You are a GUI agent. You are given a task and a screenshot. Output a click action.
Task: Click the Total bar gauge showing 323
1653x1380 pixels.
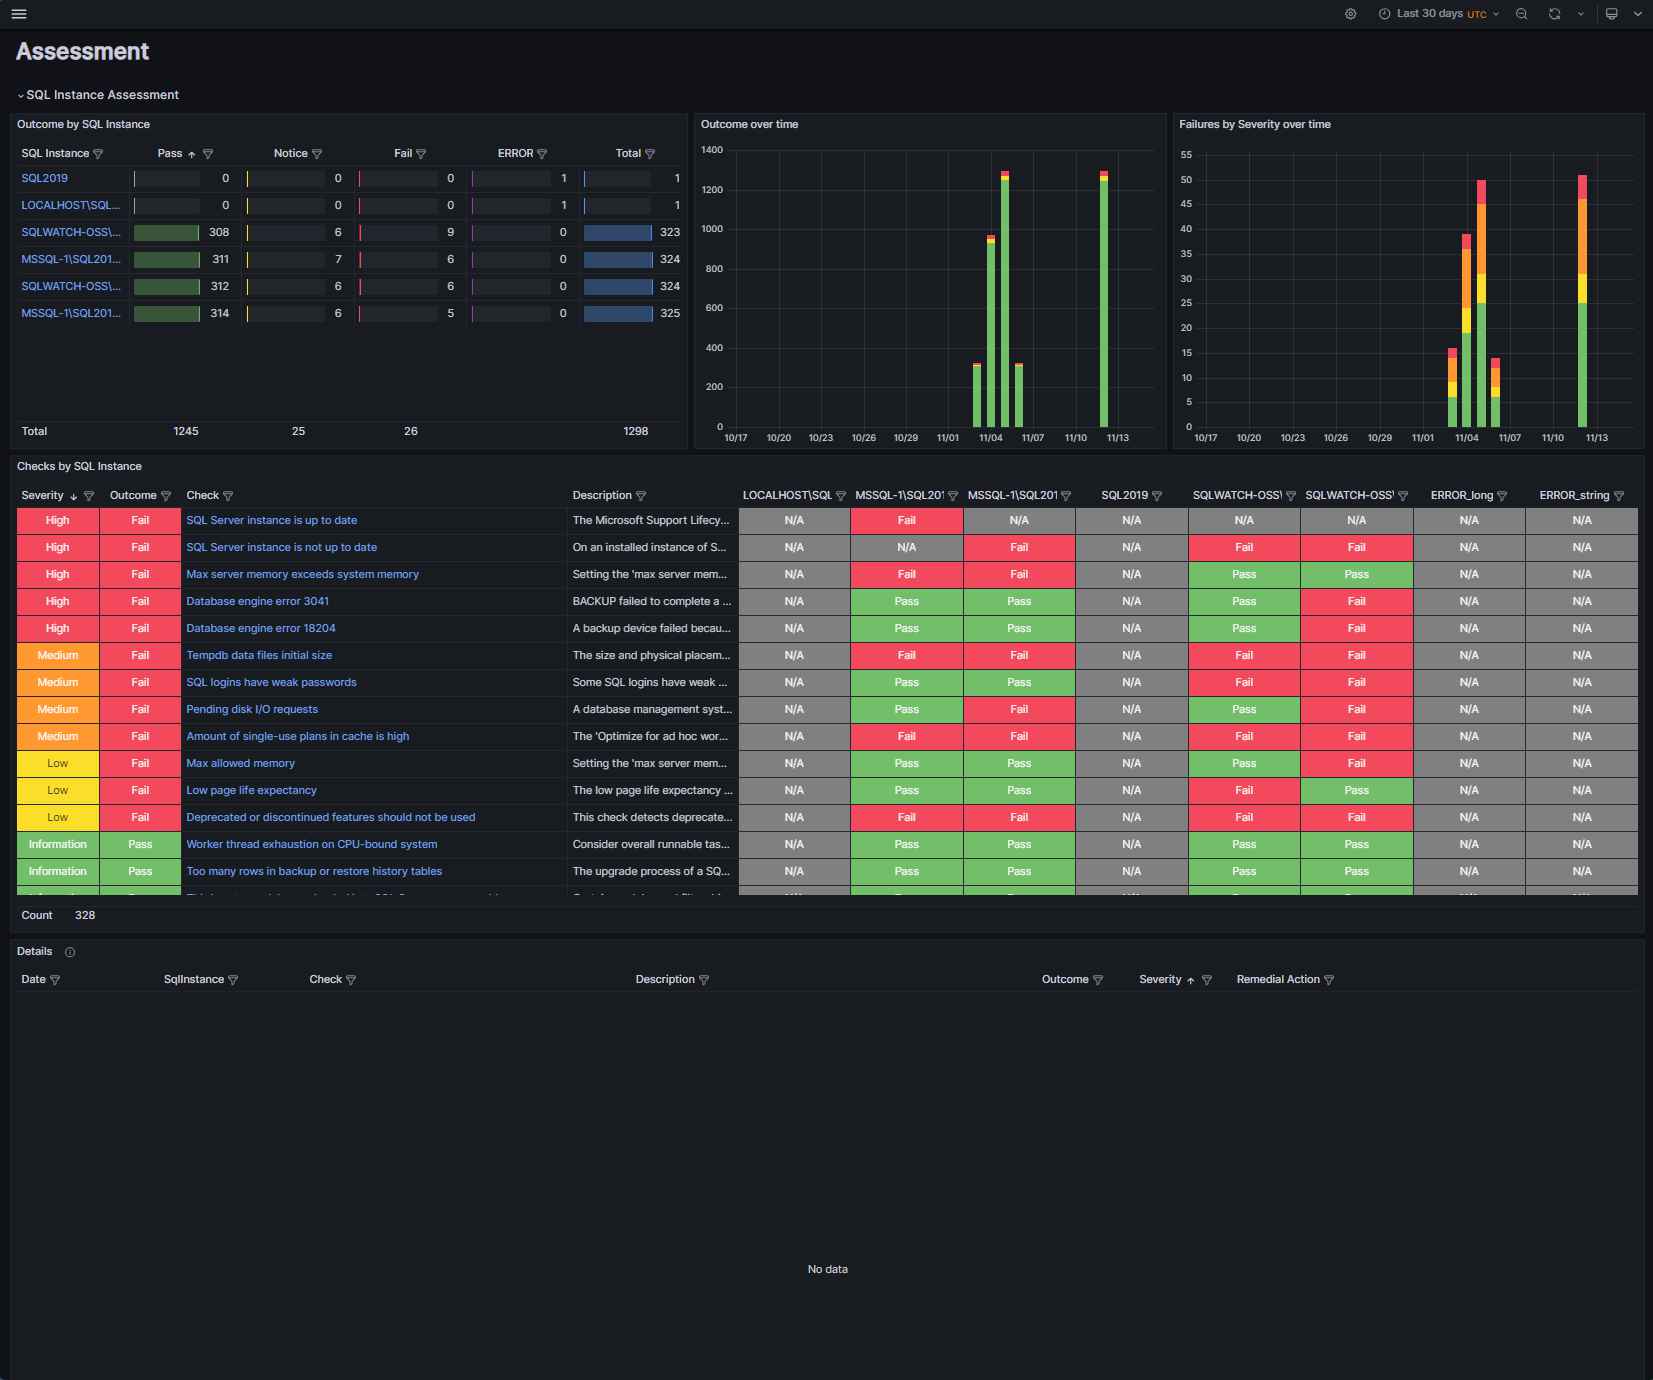click(618, 233)
